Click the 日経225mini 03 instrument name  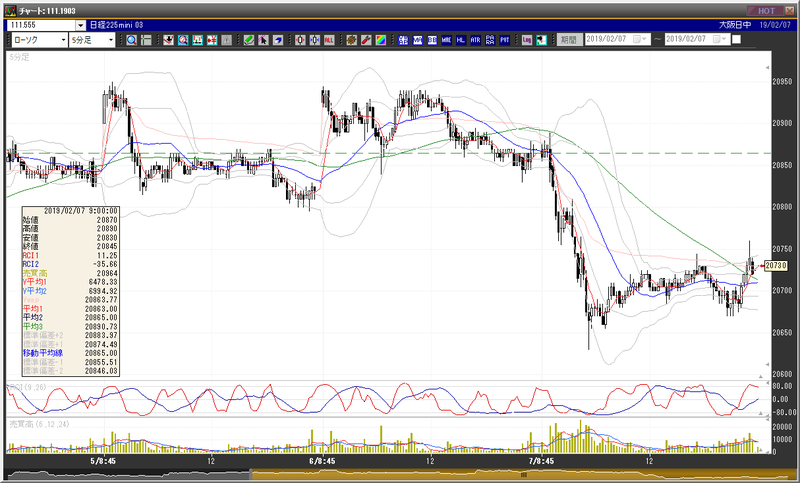click(117, 25)
